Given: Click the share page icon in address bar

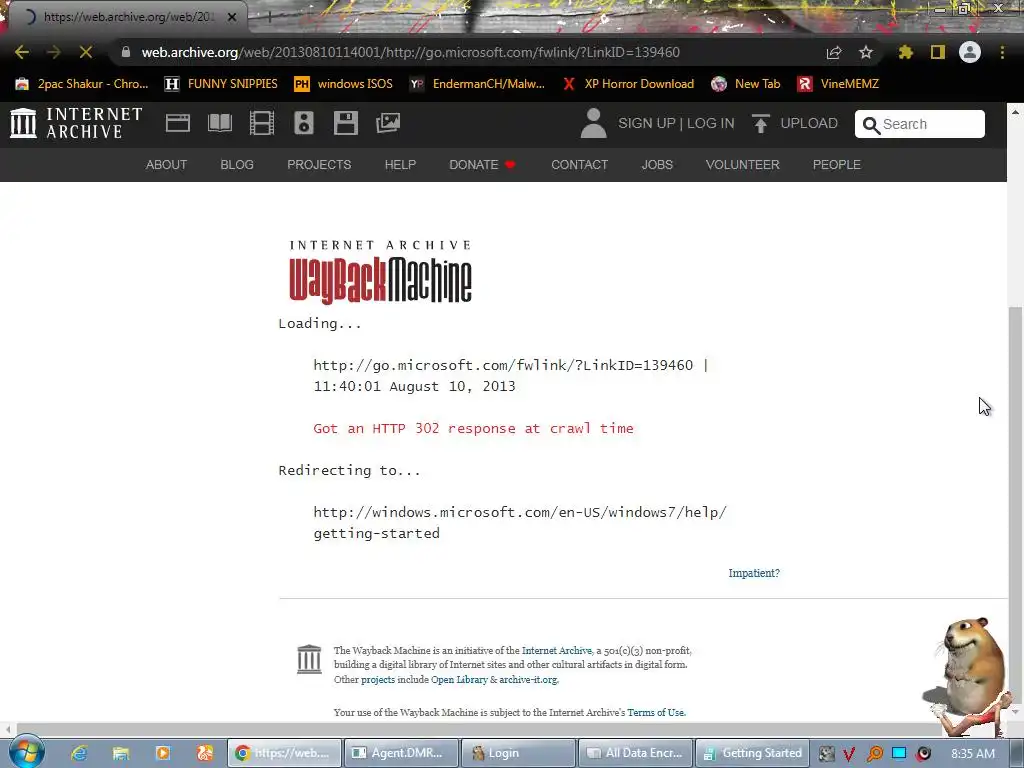Looking at the screenshot, I should coord(834,53).
